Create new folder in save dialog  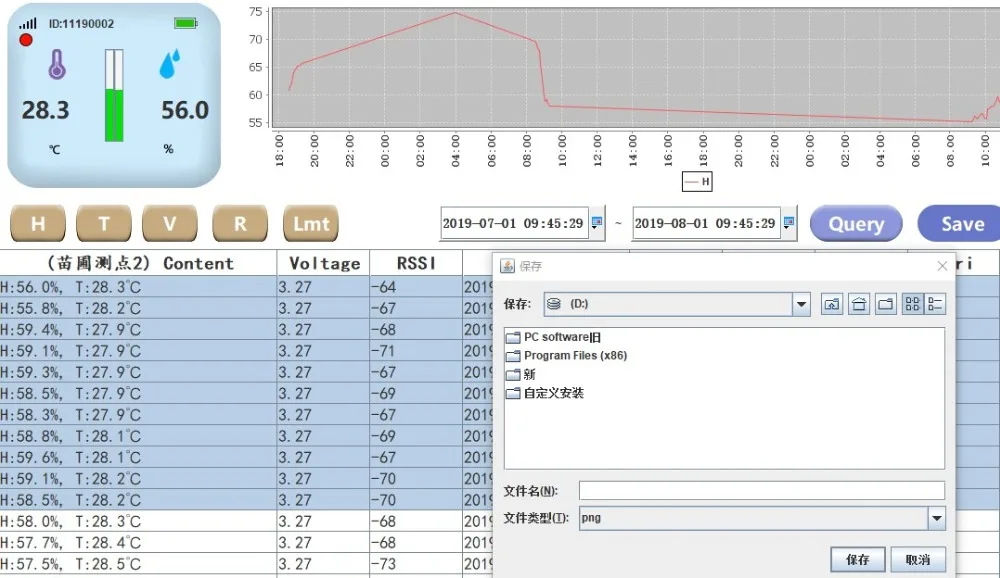[x=886, y=304]
